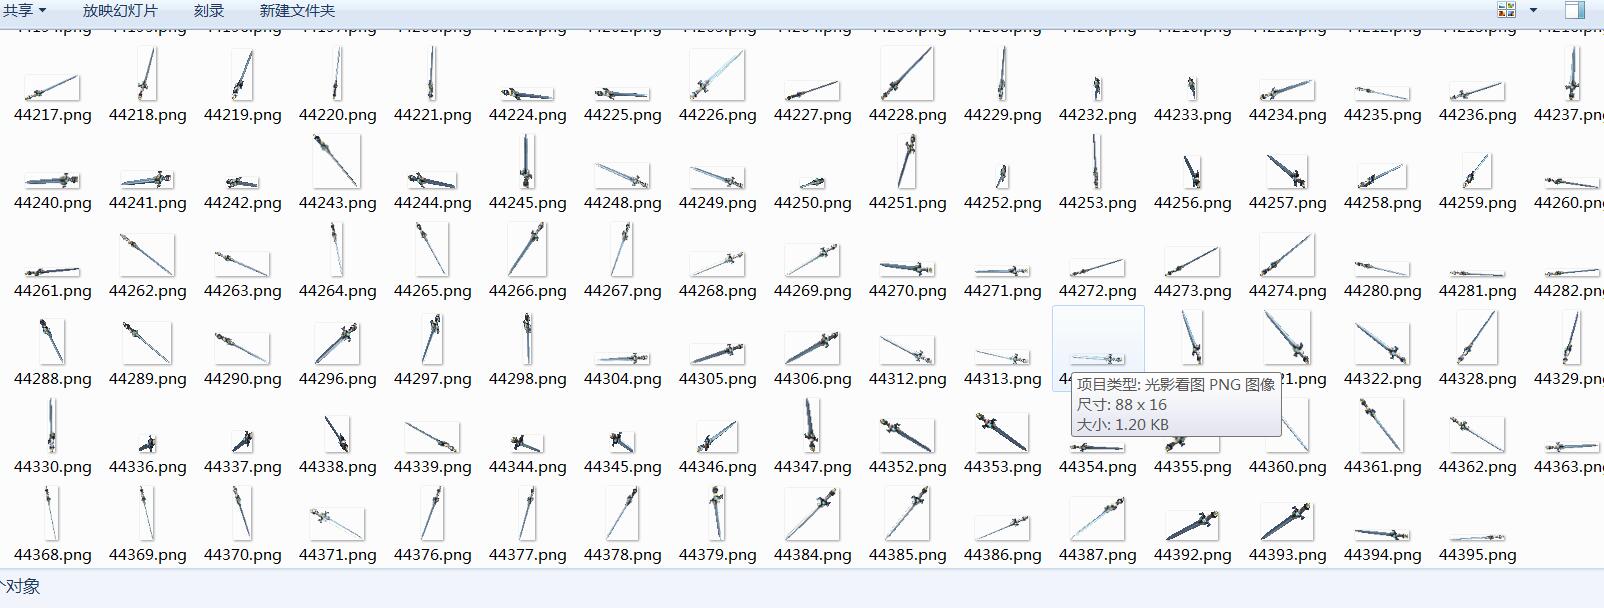Select the 44322.png image
Image resolution: width=1604 pixels, height=608 pixels.
point(1382,343)
